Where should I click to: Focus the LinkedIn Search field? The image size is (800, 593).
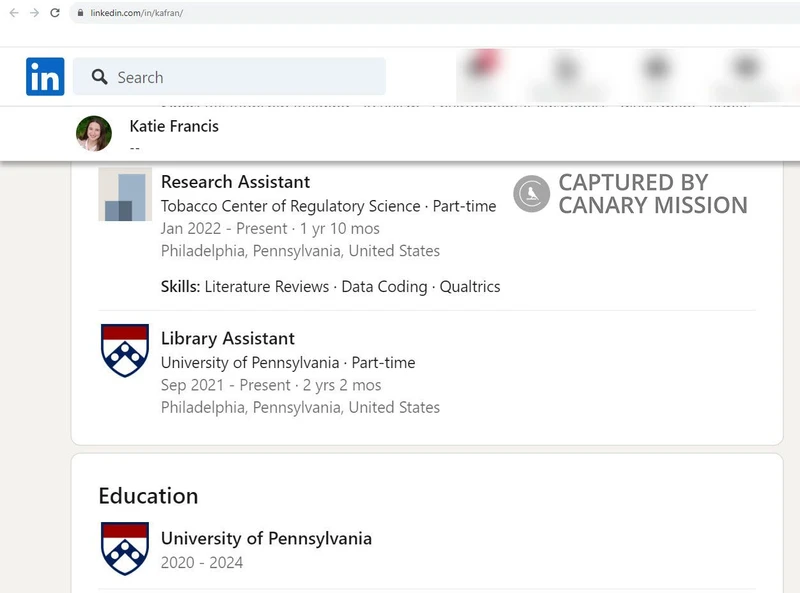pos(229,77)
